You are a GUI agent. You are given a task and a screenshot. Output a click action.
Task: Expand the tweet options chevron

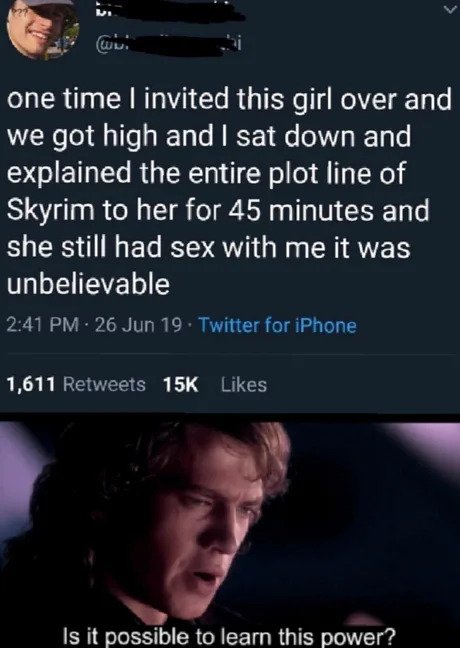450,9
